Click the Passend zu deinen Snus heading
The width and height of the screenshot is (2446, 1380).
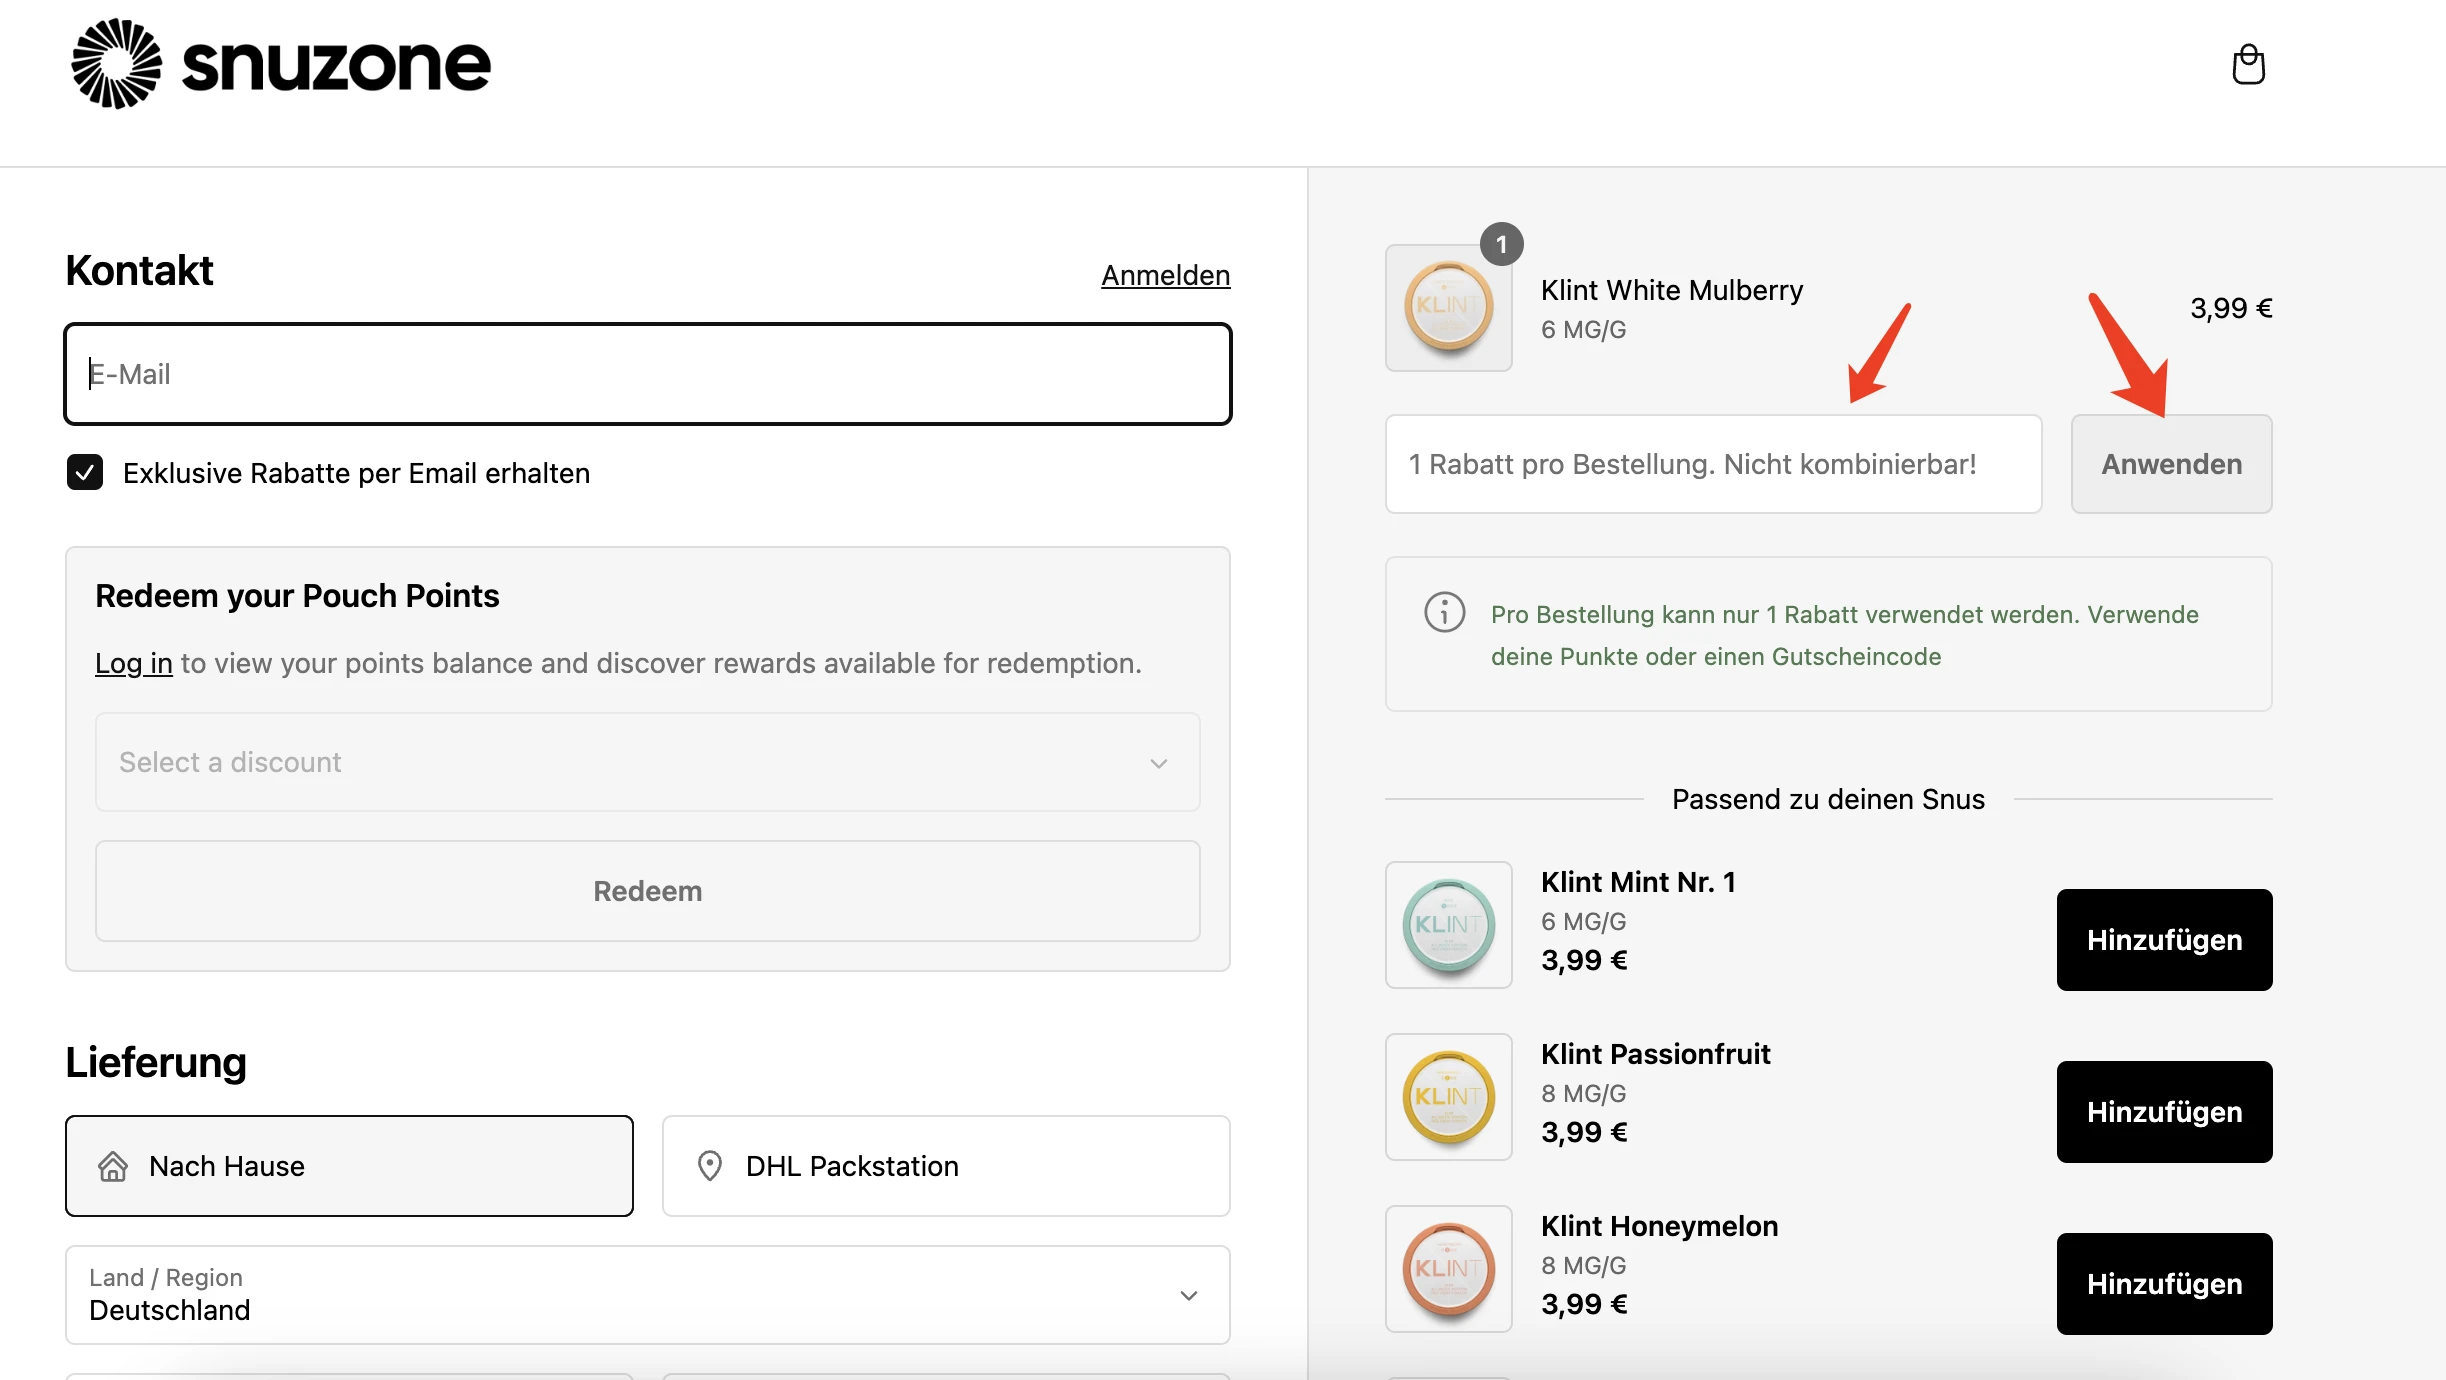click(x=1828, y=799)
